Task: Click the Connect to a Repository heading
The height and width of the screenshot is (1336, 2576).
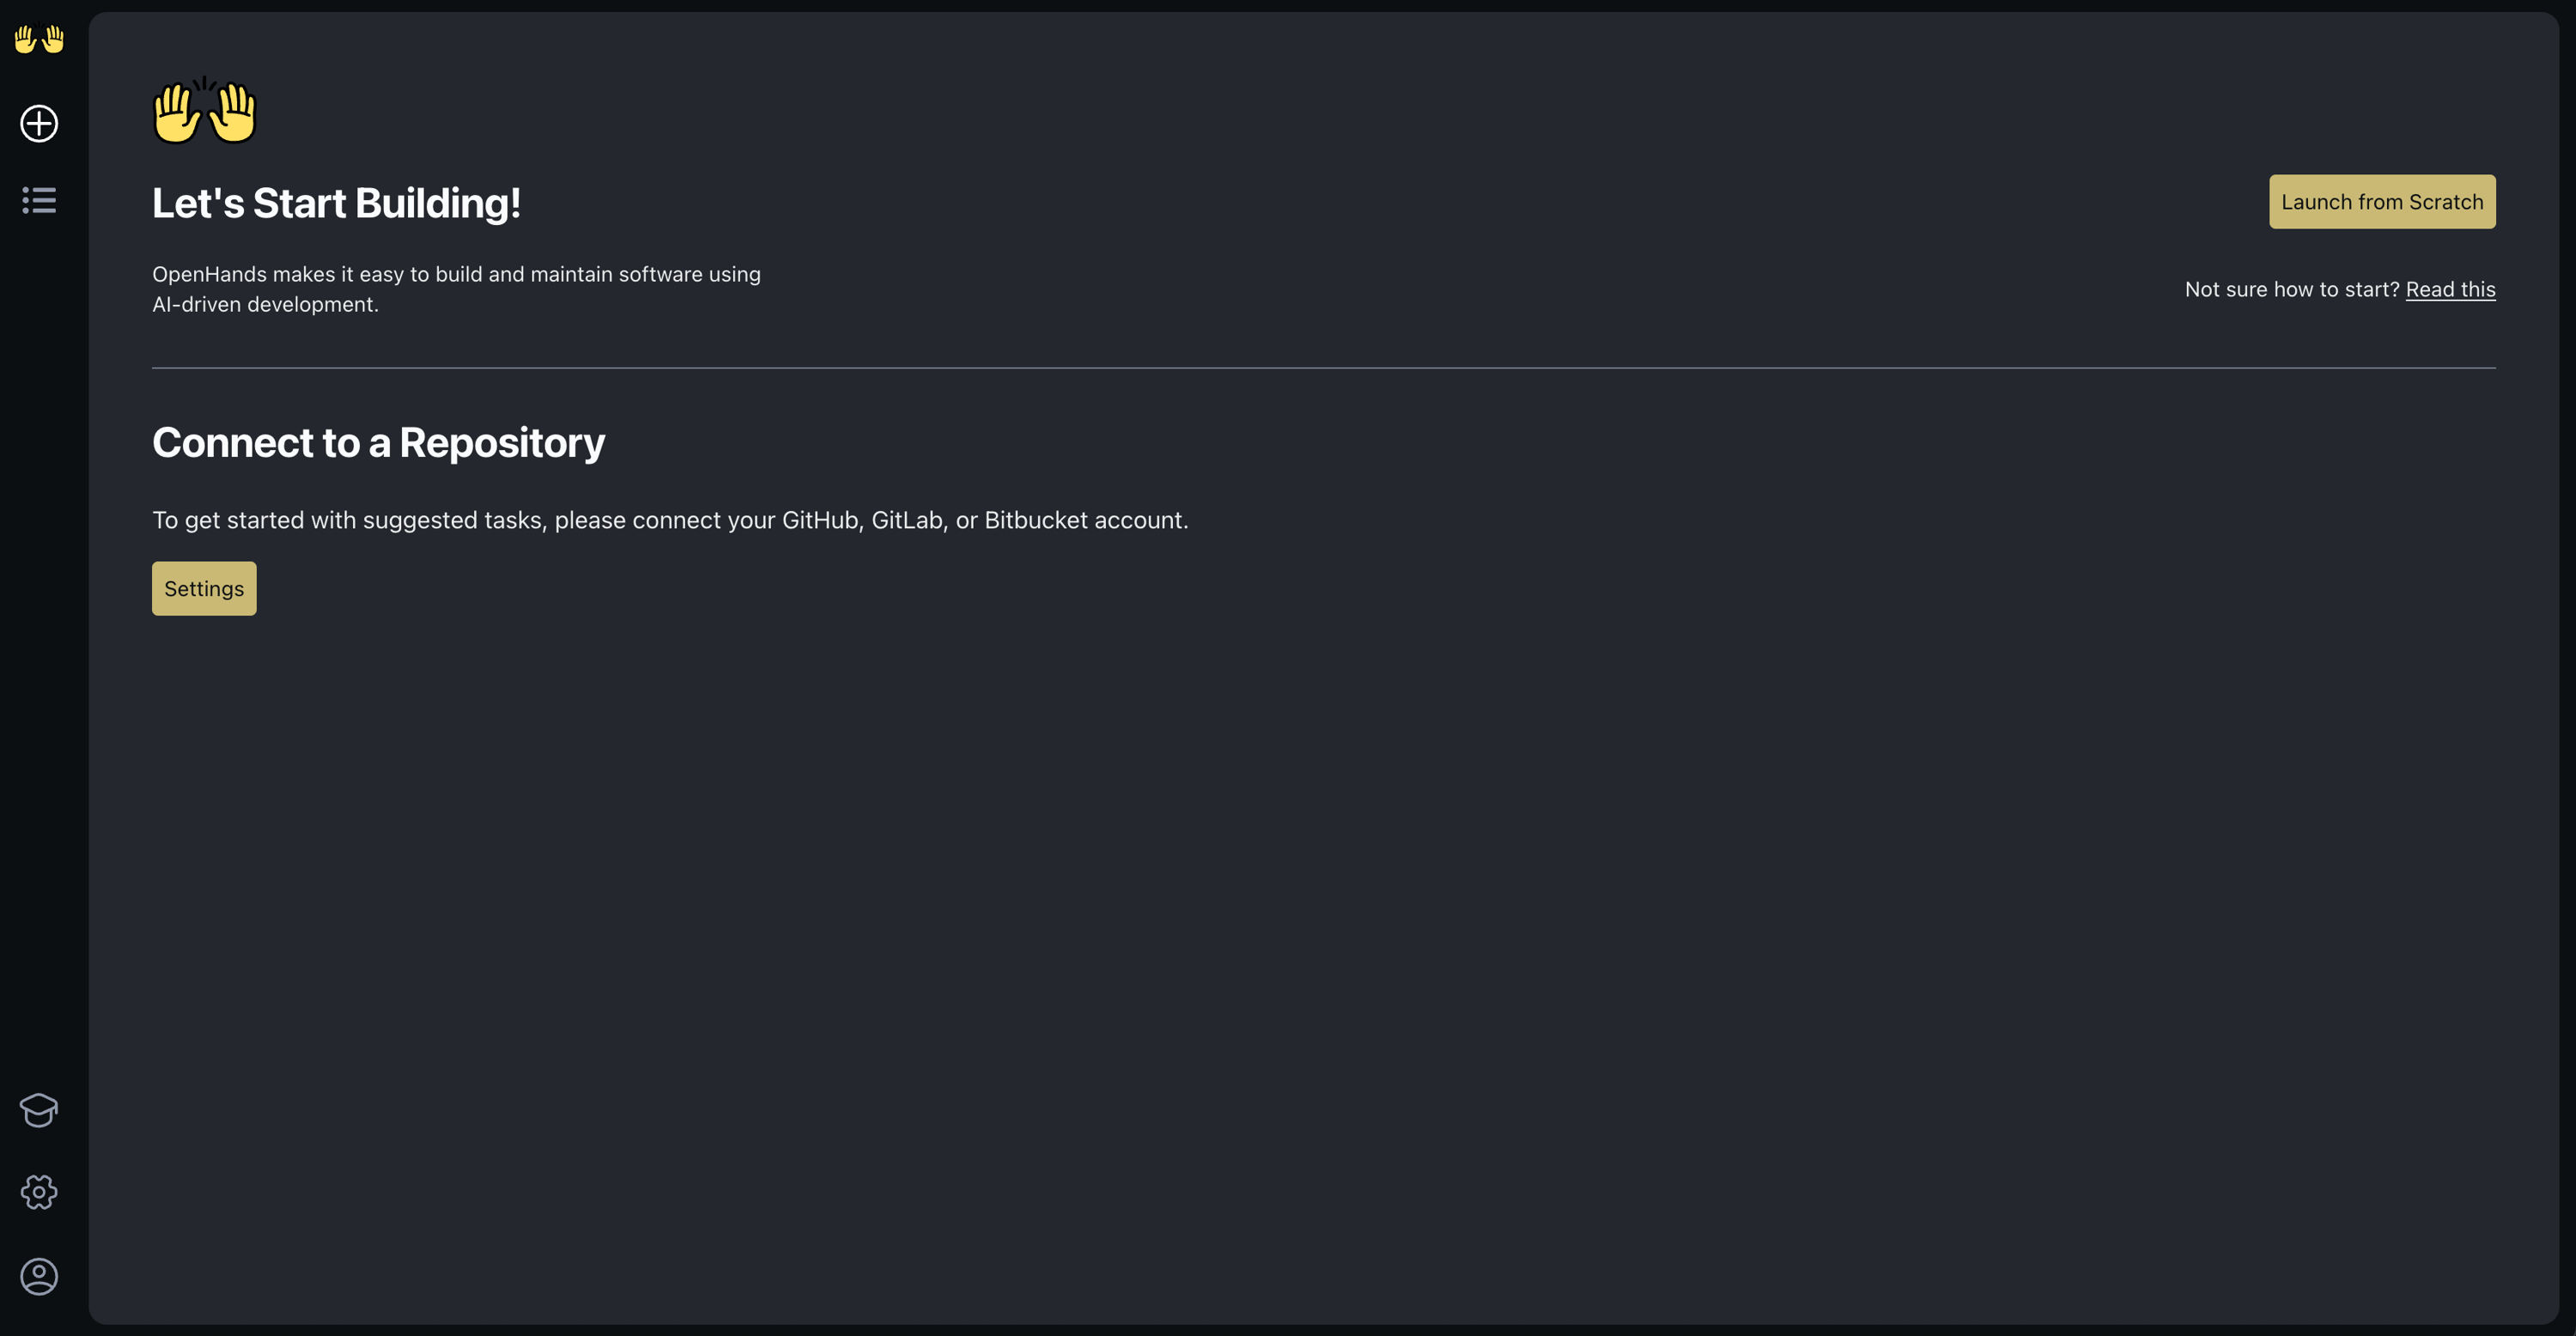Action: [x=378, y=441]
